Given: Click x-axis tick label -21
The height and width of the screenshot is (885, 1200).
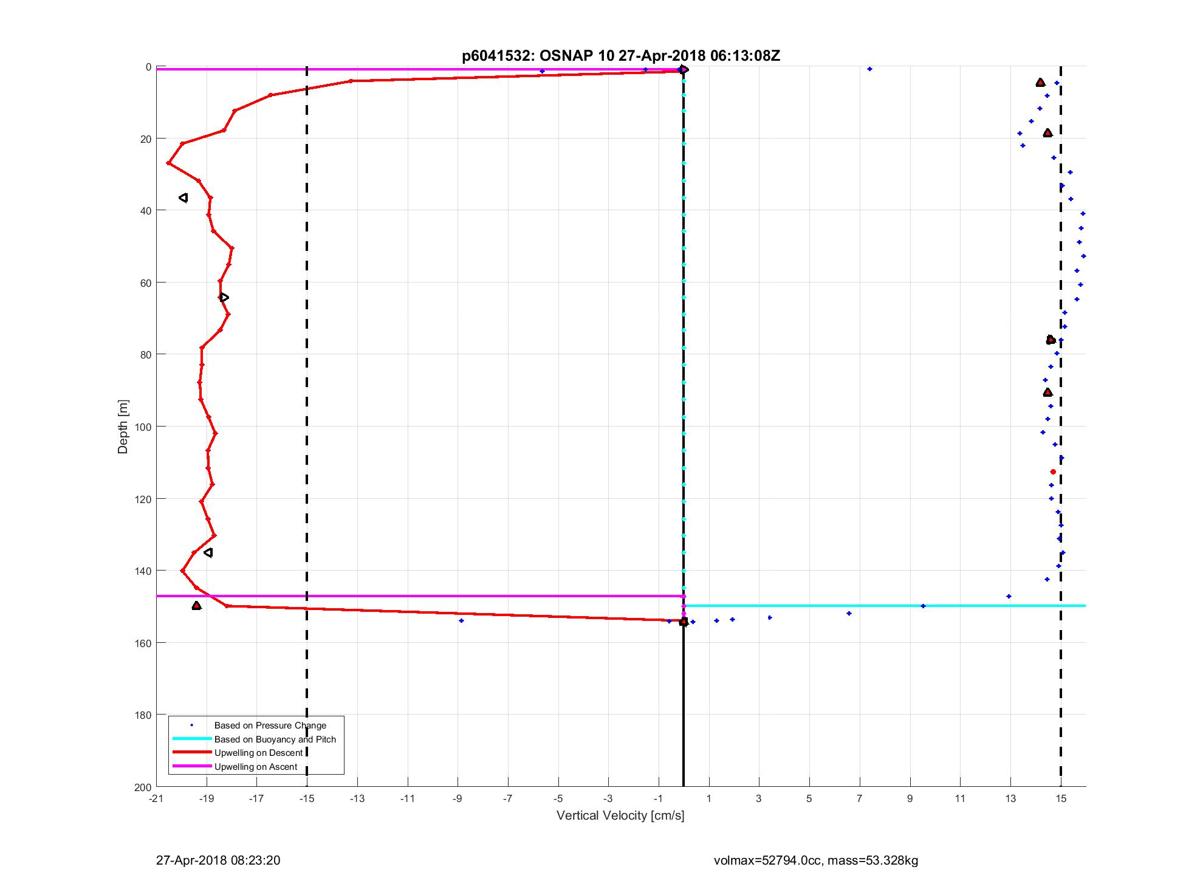Looking at the screenshot, I should pyautogui.click(x=156, y=799).
